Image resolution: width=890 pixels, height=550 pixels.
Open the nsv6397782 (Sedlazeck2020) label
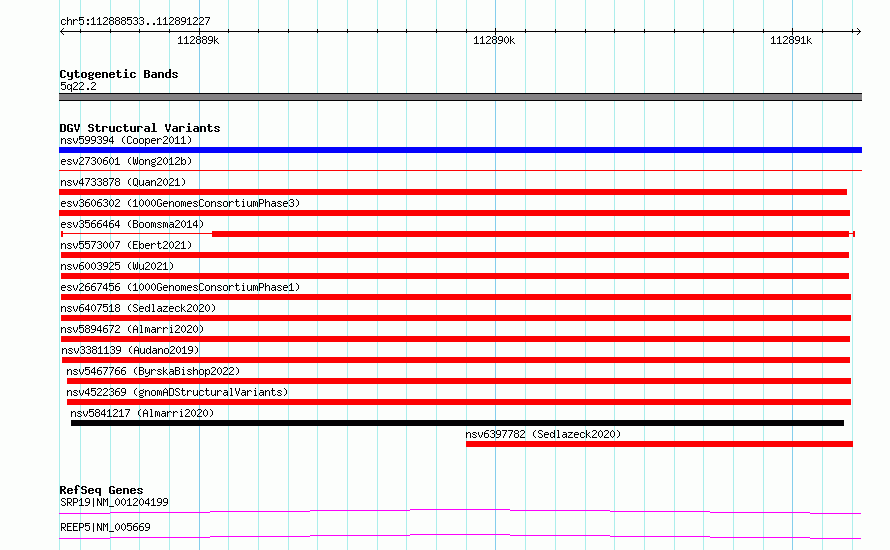[543, 434]
